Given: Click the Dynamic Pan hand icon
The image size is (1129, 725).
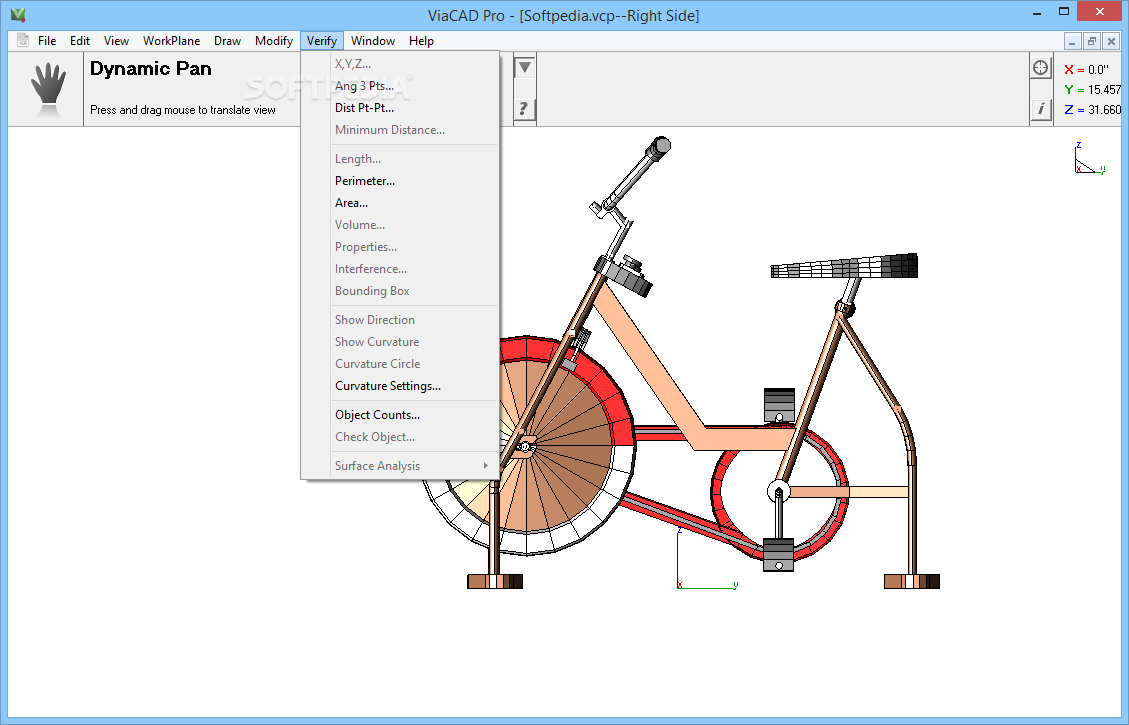Looking at the screenshot, I should pos(48,89).
